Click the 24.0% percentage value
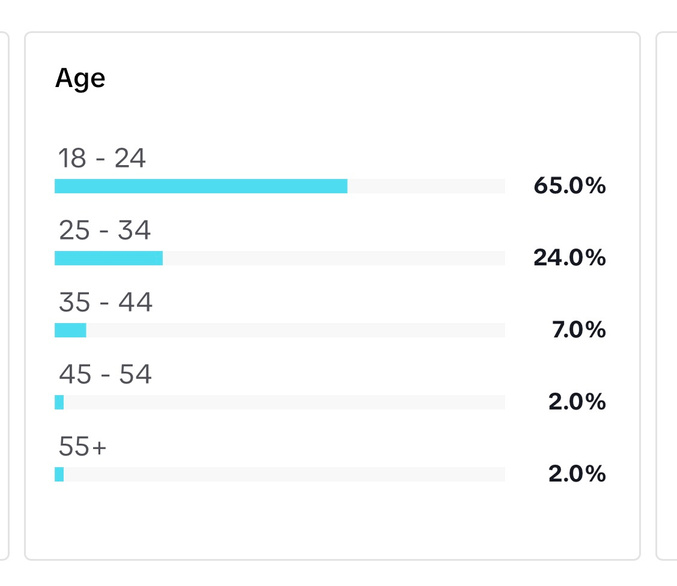This screenshot has height=586, width=677. [569, 258]
